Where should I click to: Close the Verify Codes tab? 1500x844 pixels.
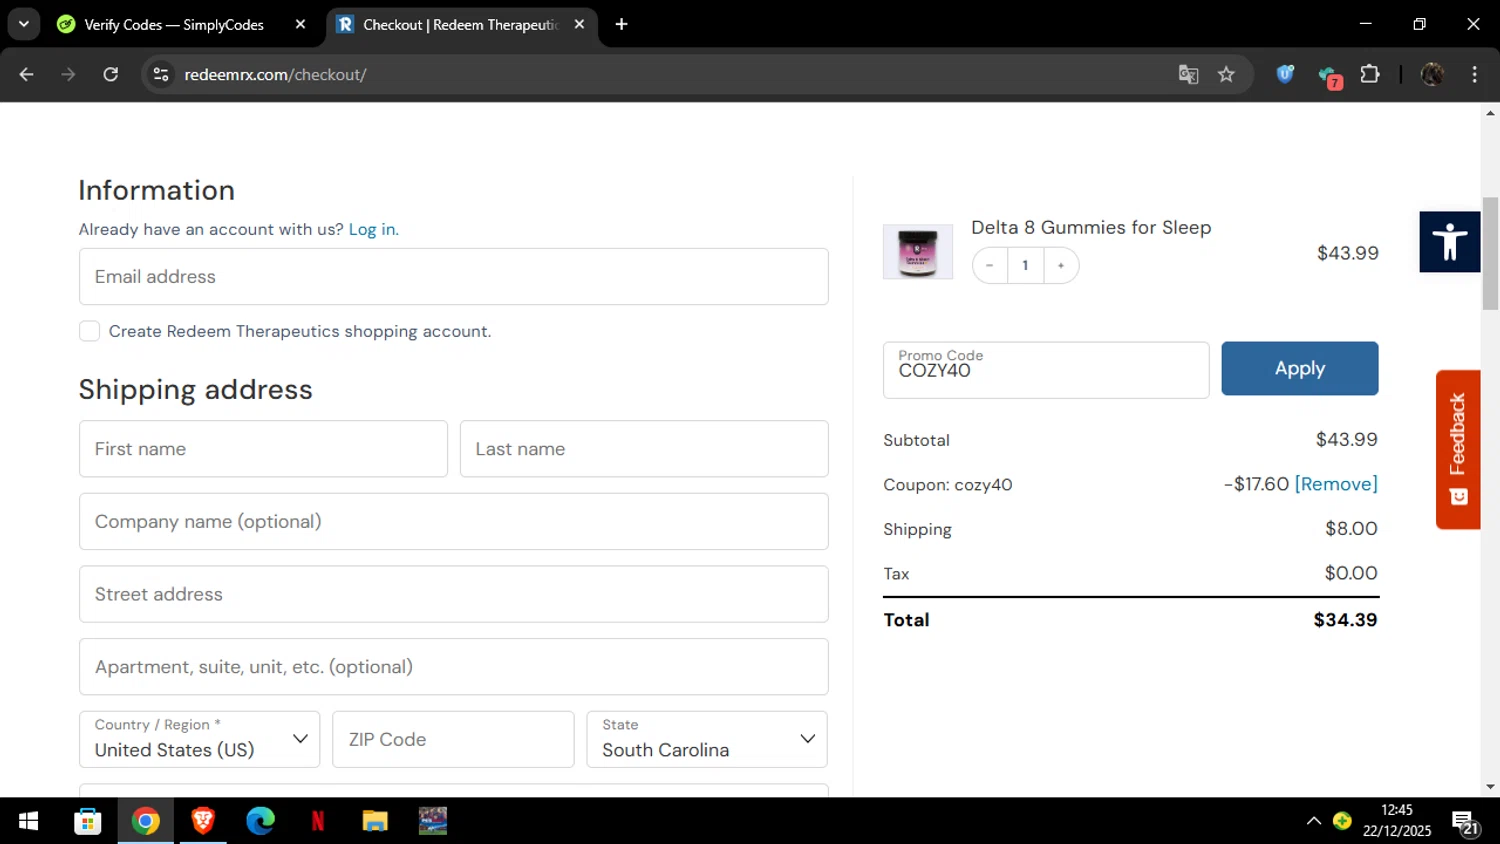click(x=300, y=24)
